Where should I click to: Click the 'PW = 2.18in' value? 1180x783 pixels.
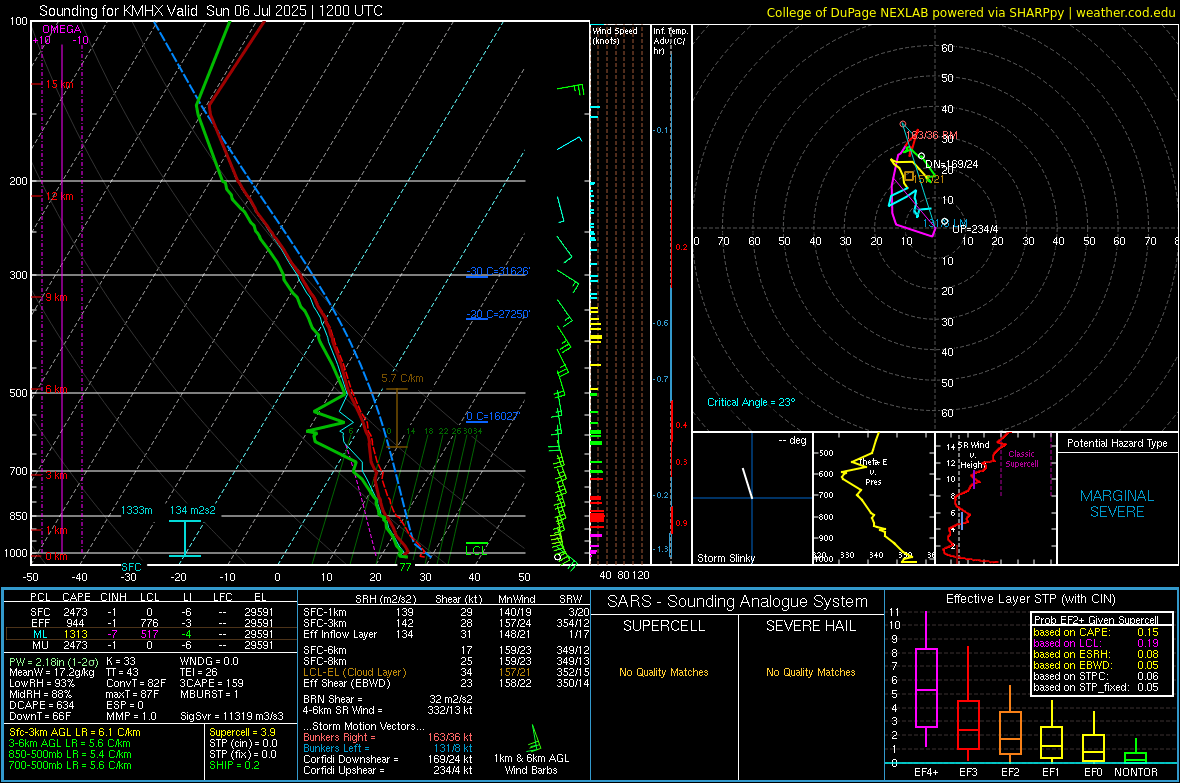coord(52,661)
